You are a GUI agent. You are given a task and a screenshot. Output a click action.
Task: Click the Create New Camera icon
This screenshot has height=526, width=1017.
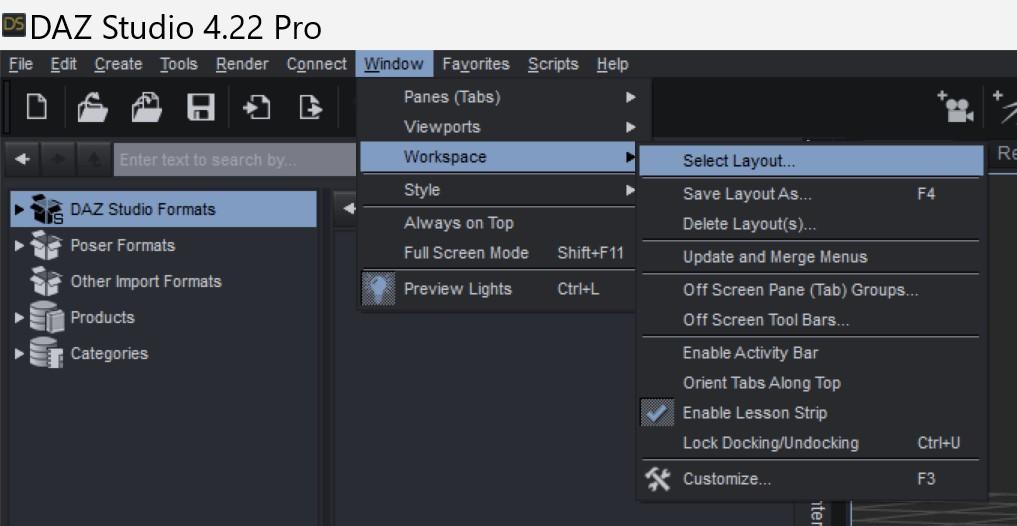pos(956,107)
